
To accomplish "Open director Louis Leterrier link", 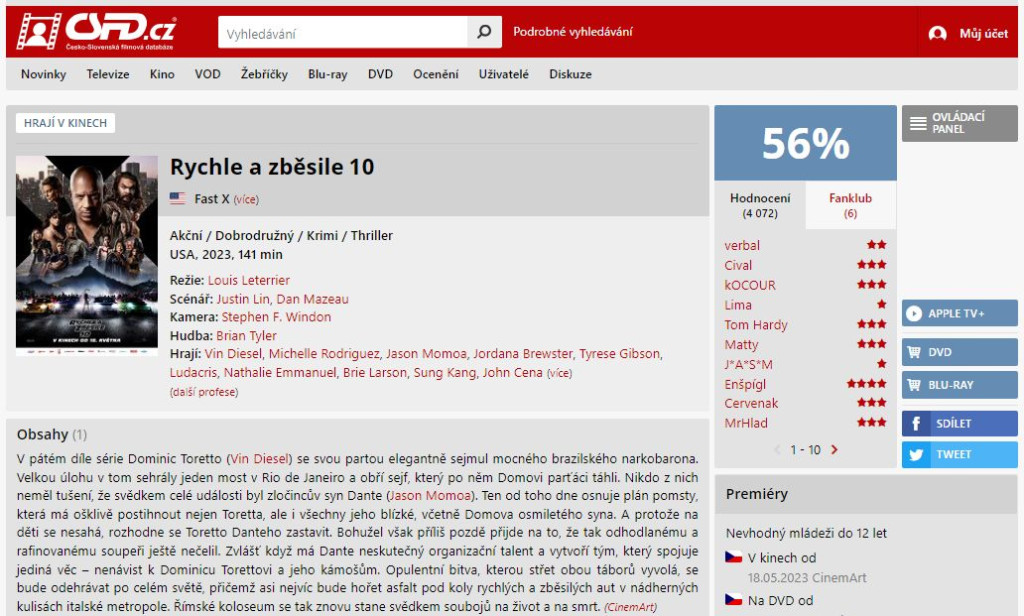I will (x=249, y=280).
